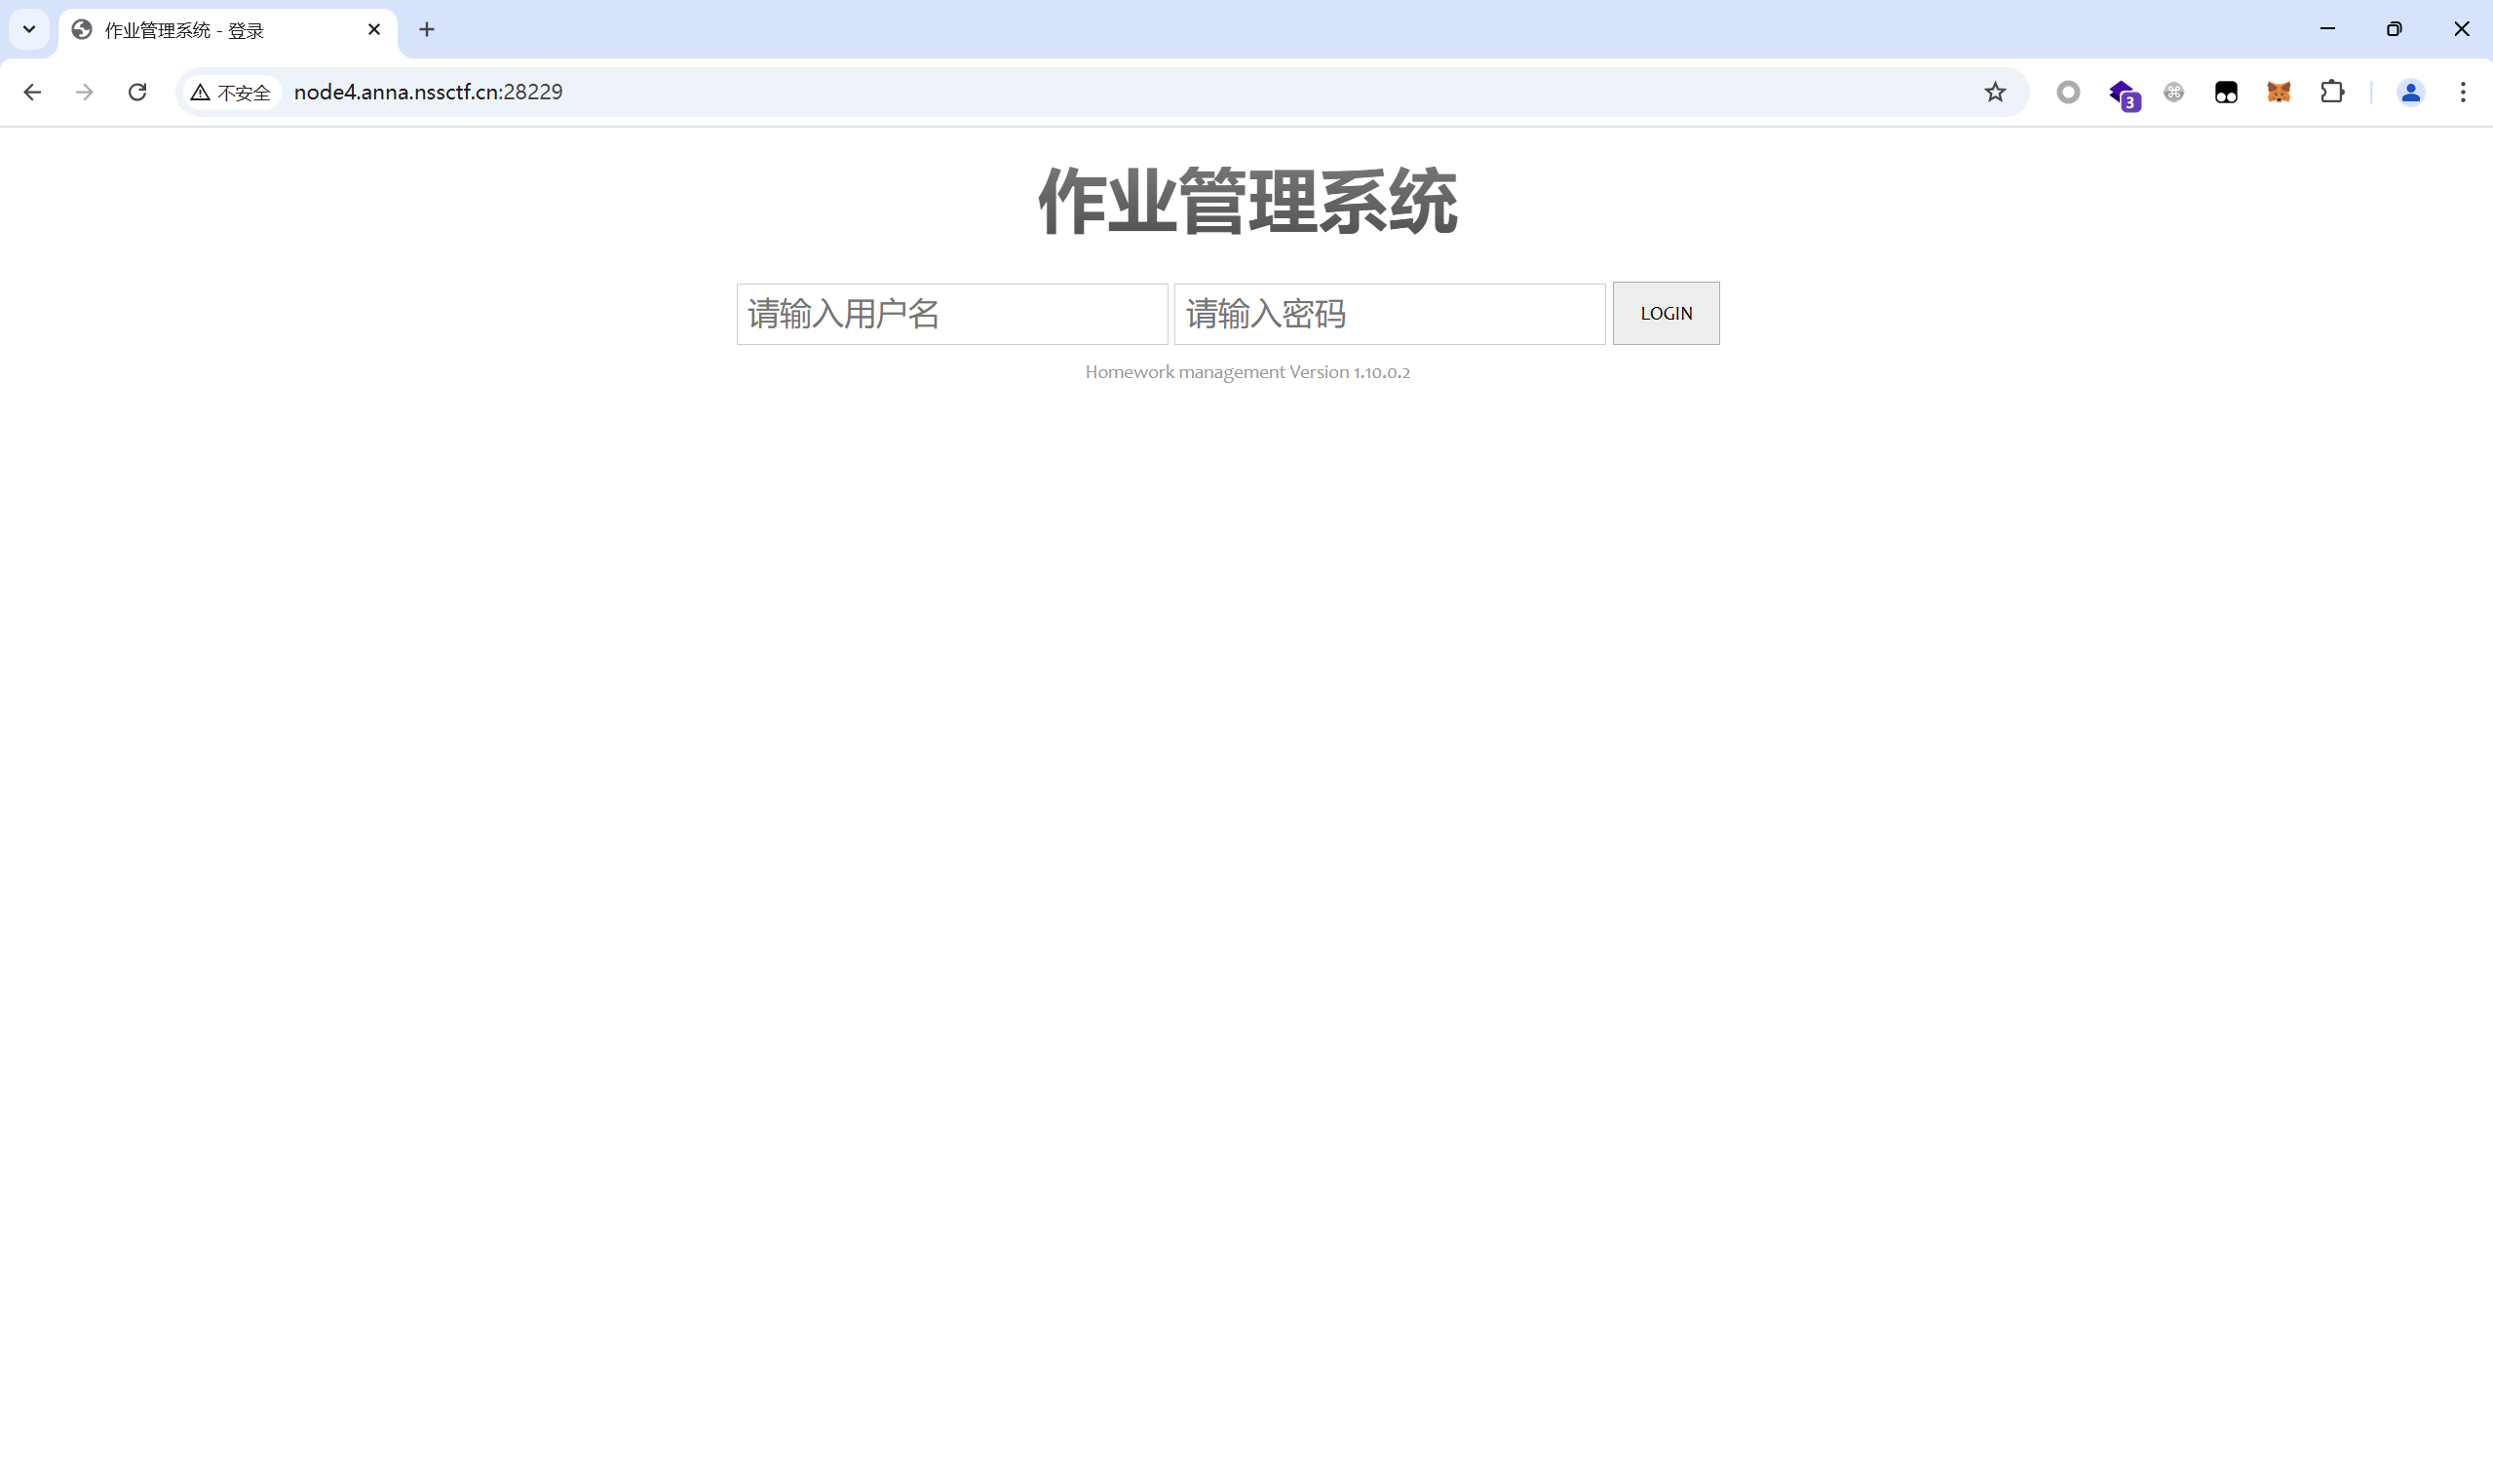Open the black Tampermonkey extension icon

(x=2226, y=92)
